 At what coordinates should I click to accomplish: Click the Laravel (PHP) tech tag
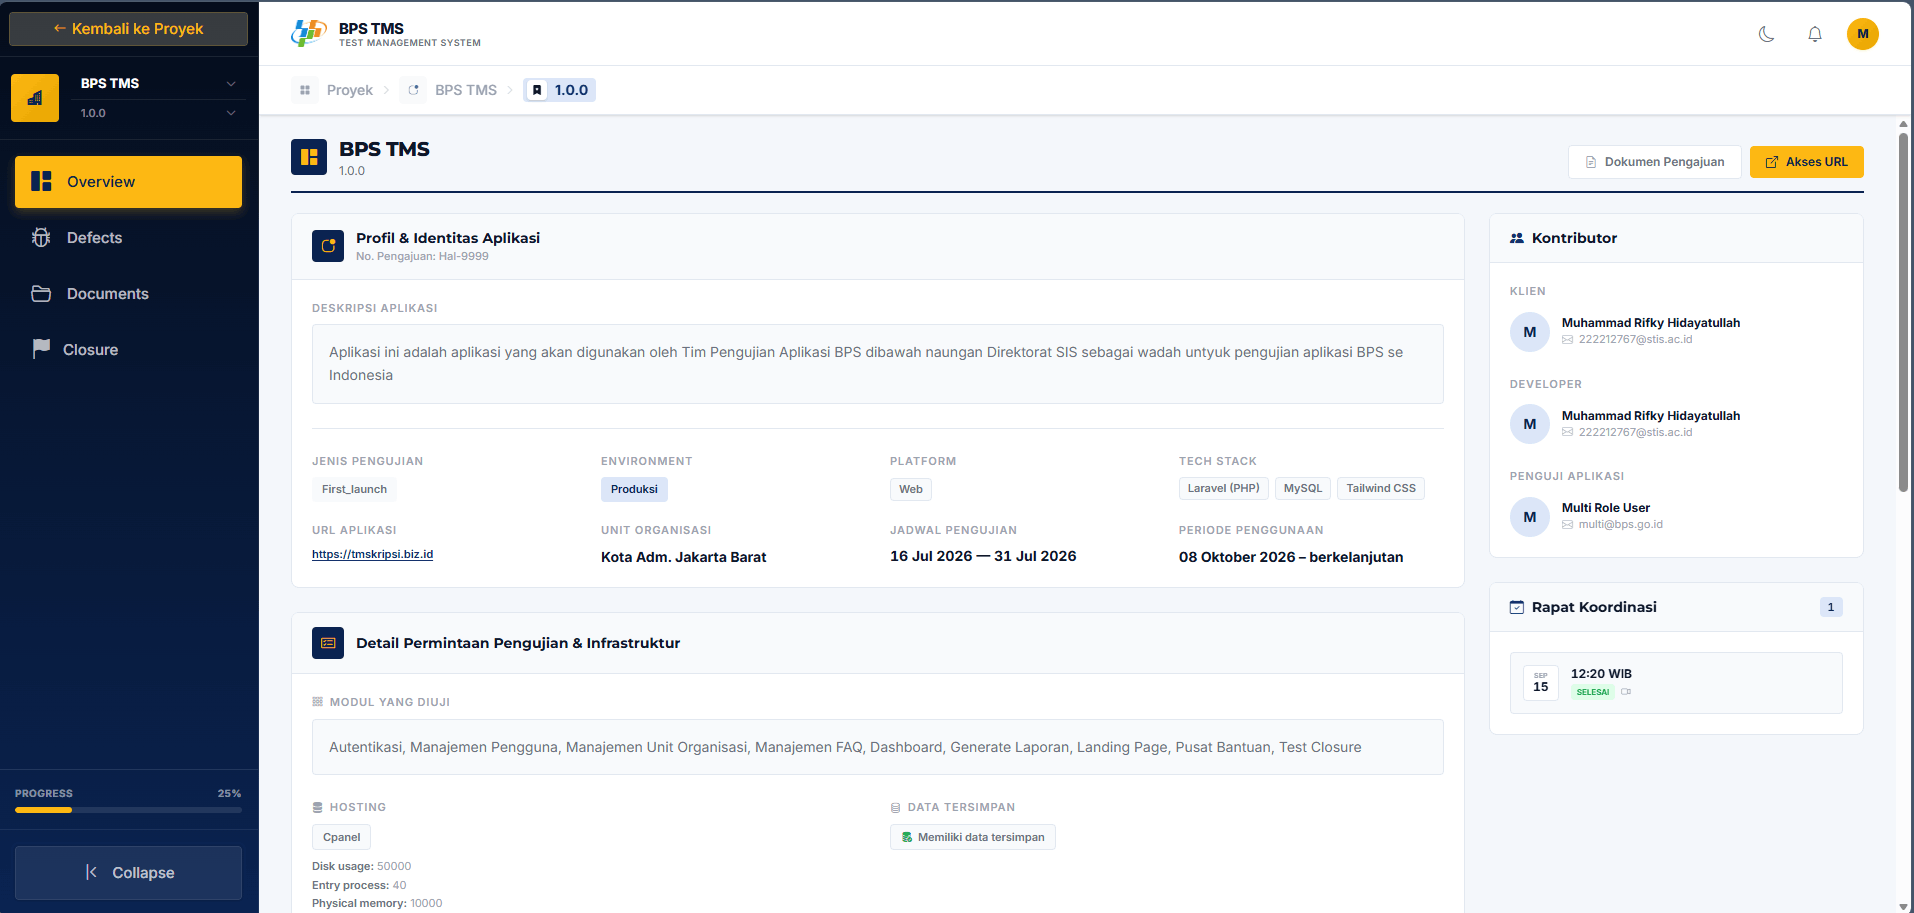tap(1224, 488)
